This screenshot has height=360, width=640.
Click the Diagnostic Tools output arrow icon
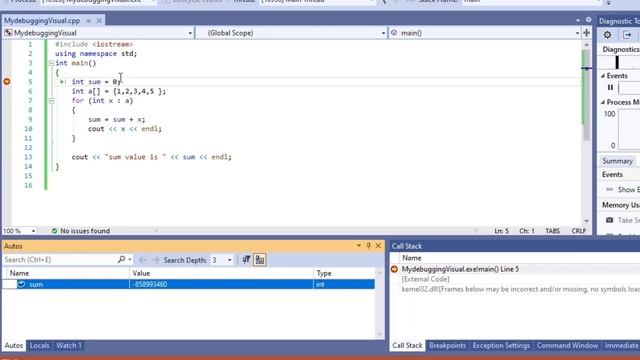click(627, 35)
